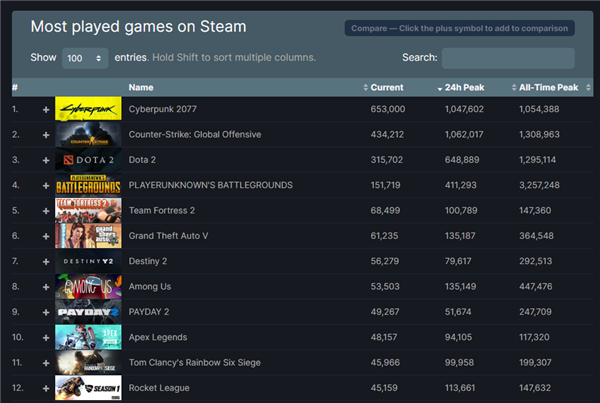The height and width of the screenshot is (403, 600).
Task: Select Apex Legends 24h peak 94,105
Action: [458, 337]
